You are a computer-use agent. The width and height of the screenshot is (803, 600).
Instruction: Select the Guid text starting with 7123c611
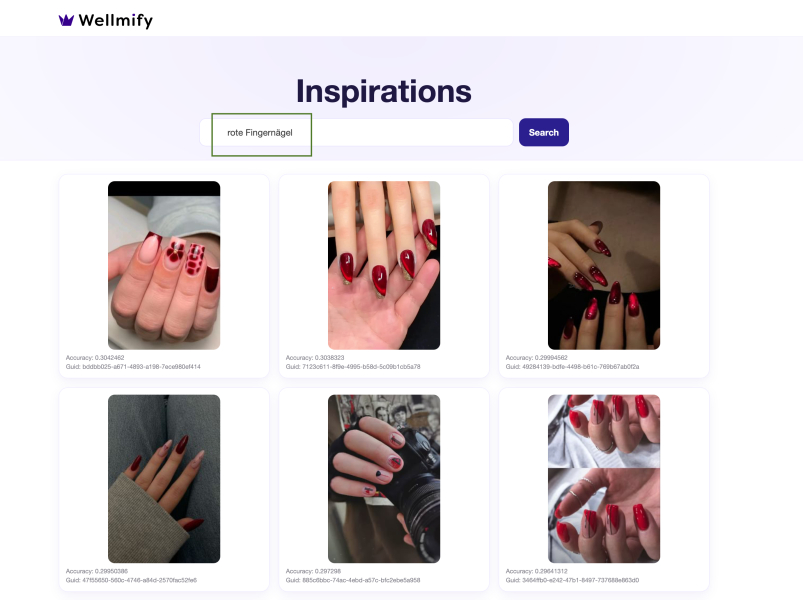(x=353, y=367)
